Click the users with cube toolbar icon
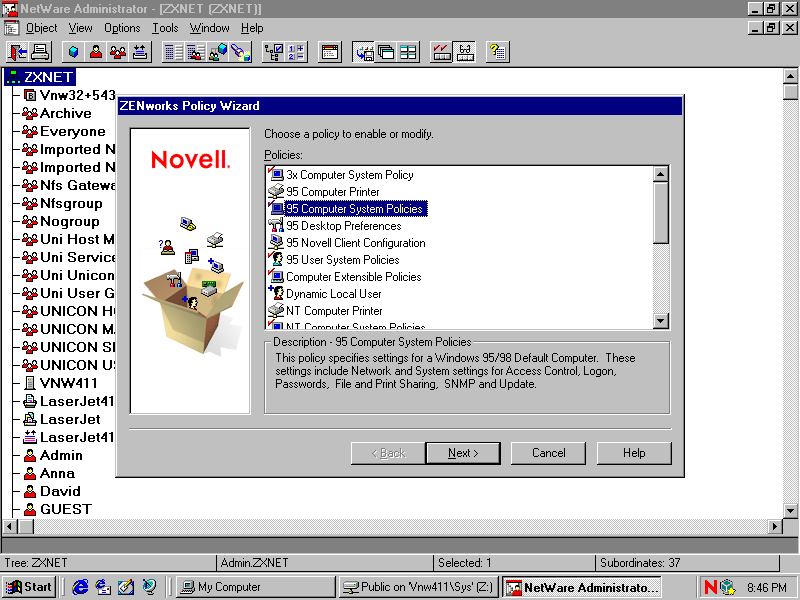The image size is (800, 600). pos(218,52)
